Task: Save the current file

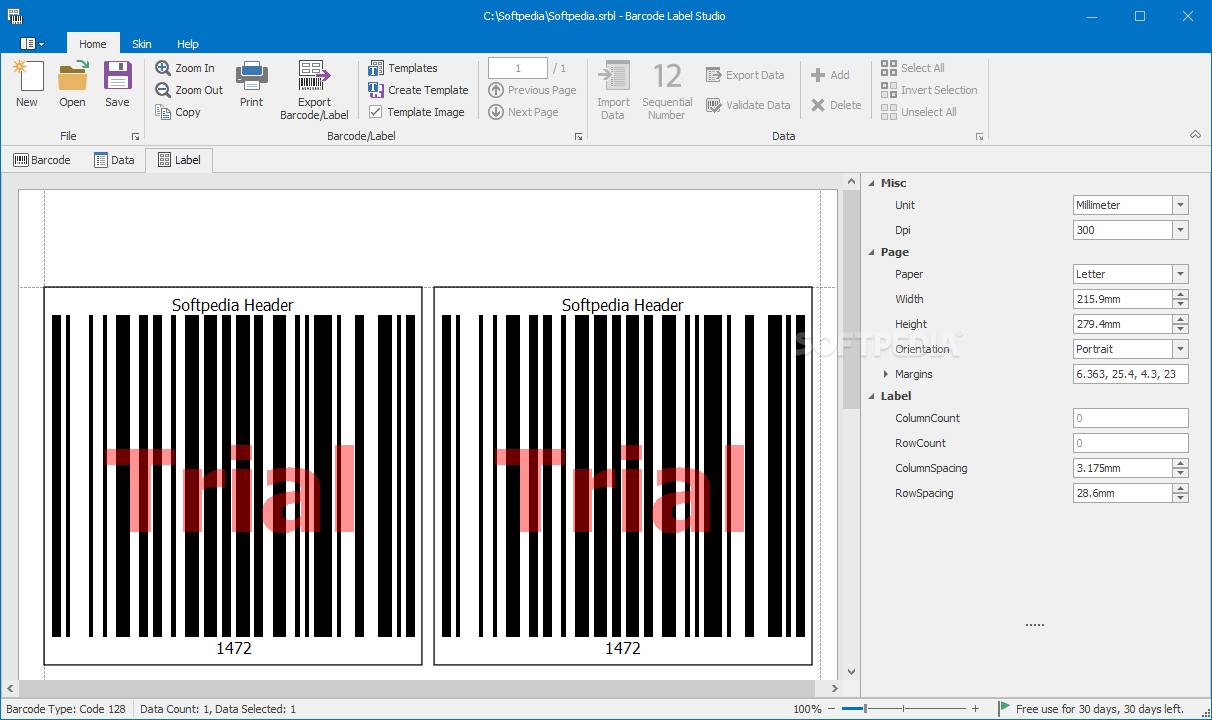Action: tap(117, 85)
